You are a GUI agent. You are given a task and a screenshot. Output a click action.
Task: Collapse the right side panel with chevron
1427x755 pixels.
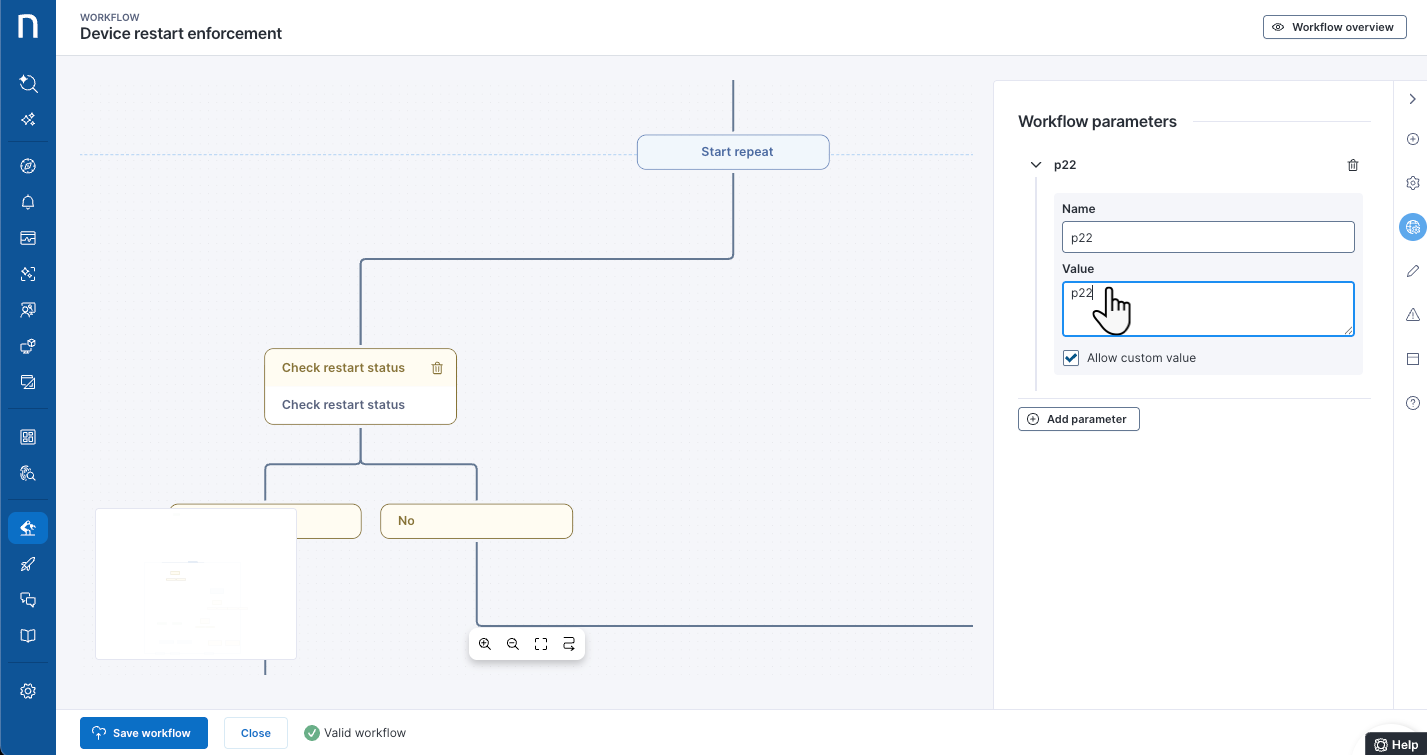click(x=1412, y=99)
